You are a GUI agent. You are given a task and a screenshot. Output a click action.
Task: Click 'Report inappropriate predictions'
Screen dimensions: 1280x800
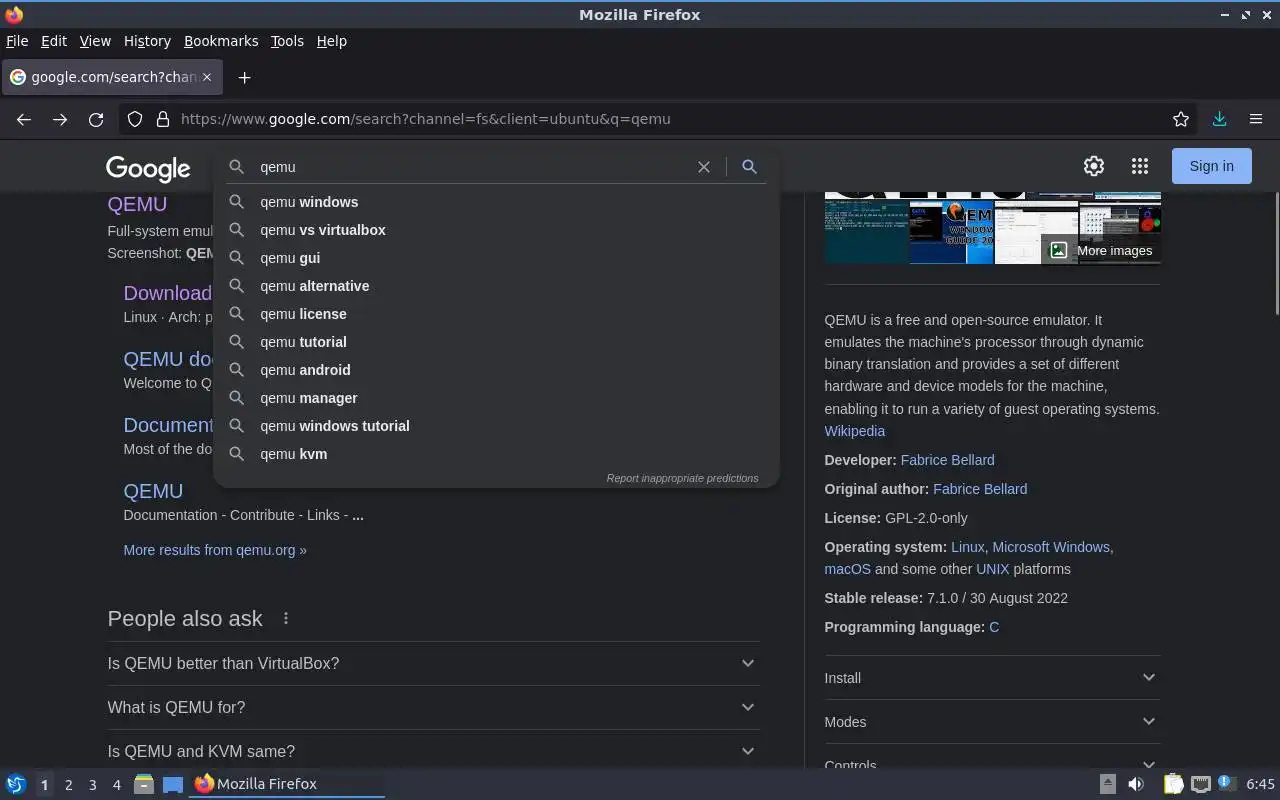pyautogui.click(x=682, y=478)
